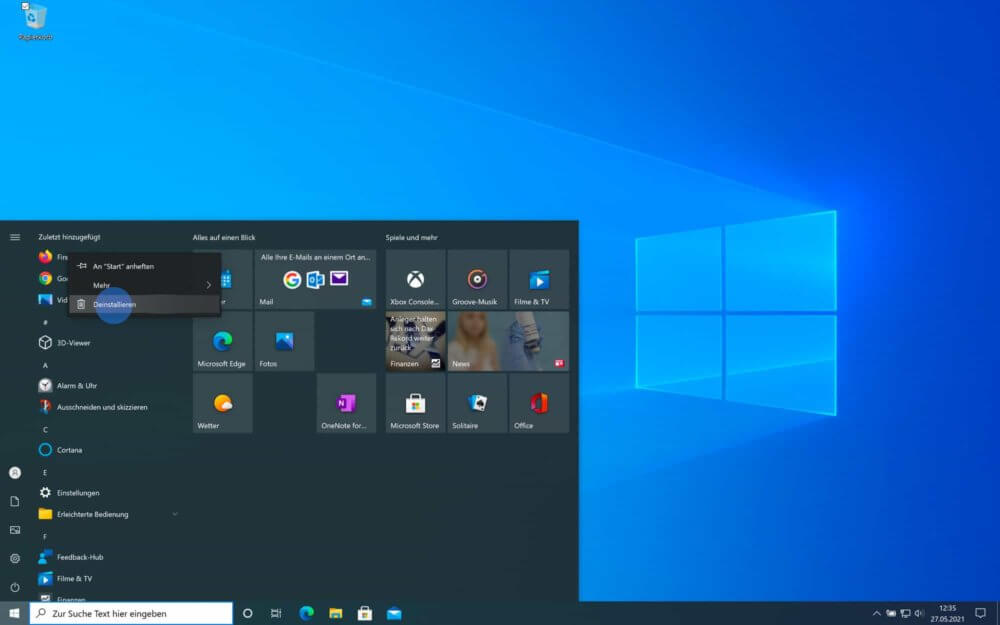This screenshot has width=1000, height=625.
Task: Open Einstellungen from the app list
Action: click(78, 492)
